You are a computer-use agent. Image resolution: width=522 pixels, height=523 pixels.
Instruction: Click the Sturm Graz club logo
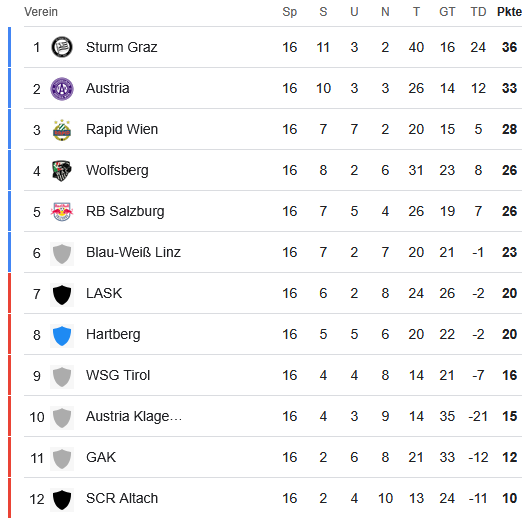coord(62,47)
